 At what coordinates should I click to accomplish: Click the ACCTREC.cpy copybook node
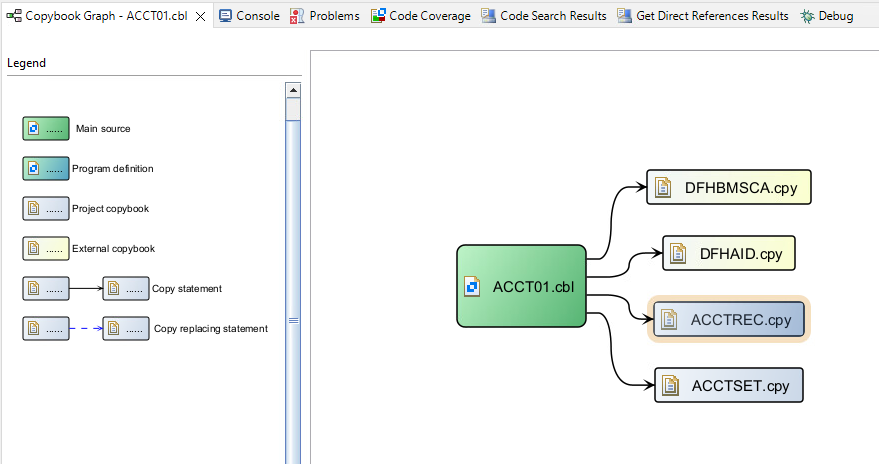click(728, 320)
